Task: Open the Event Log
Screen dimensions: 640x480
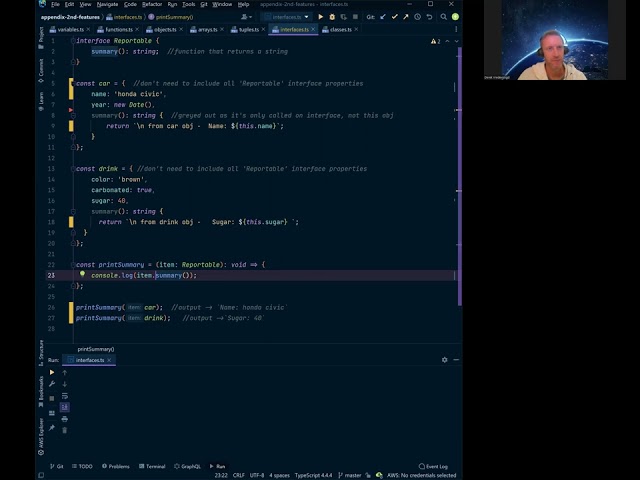Action: pyautogui.click(x=433, y=466)
